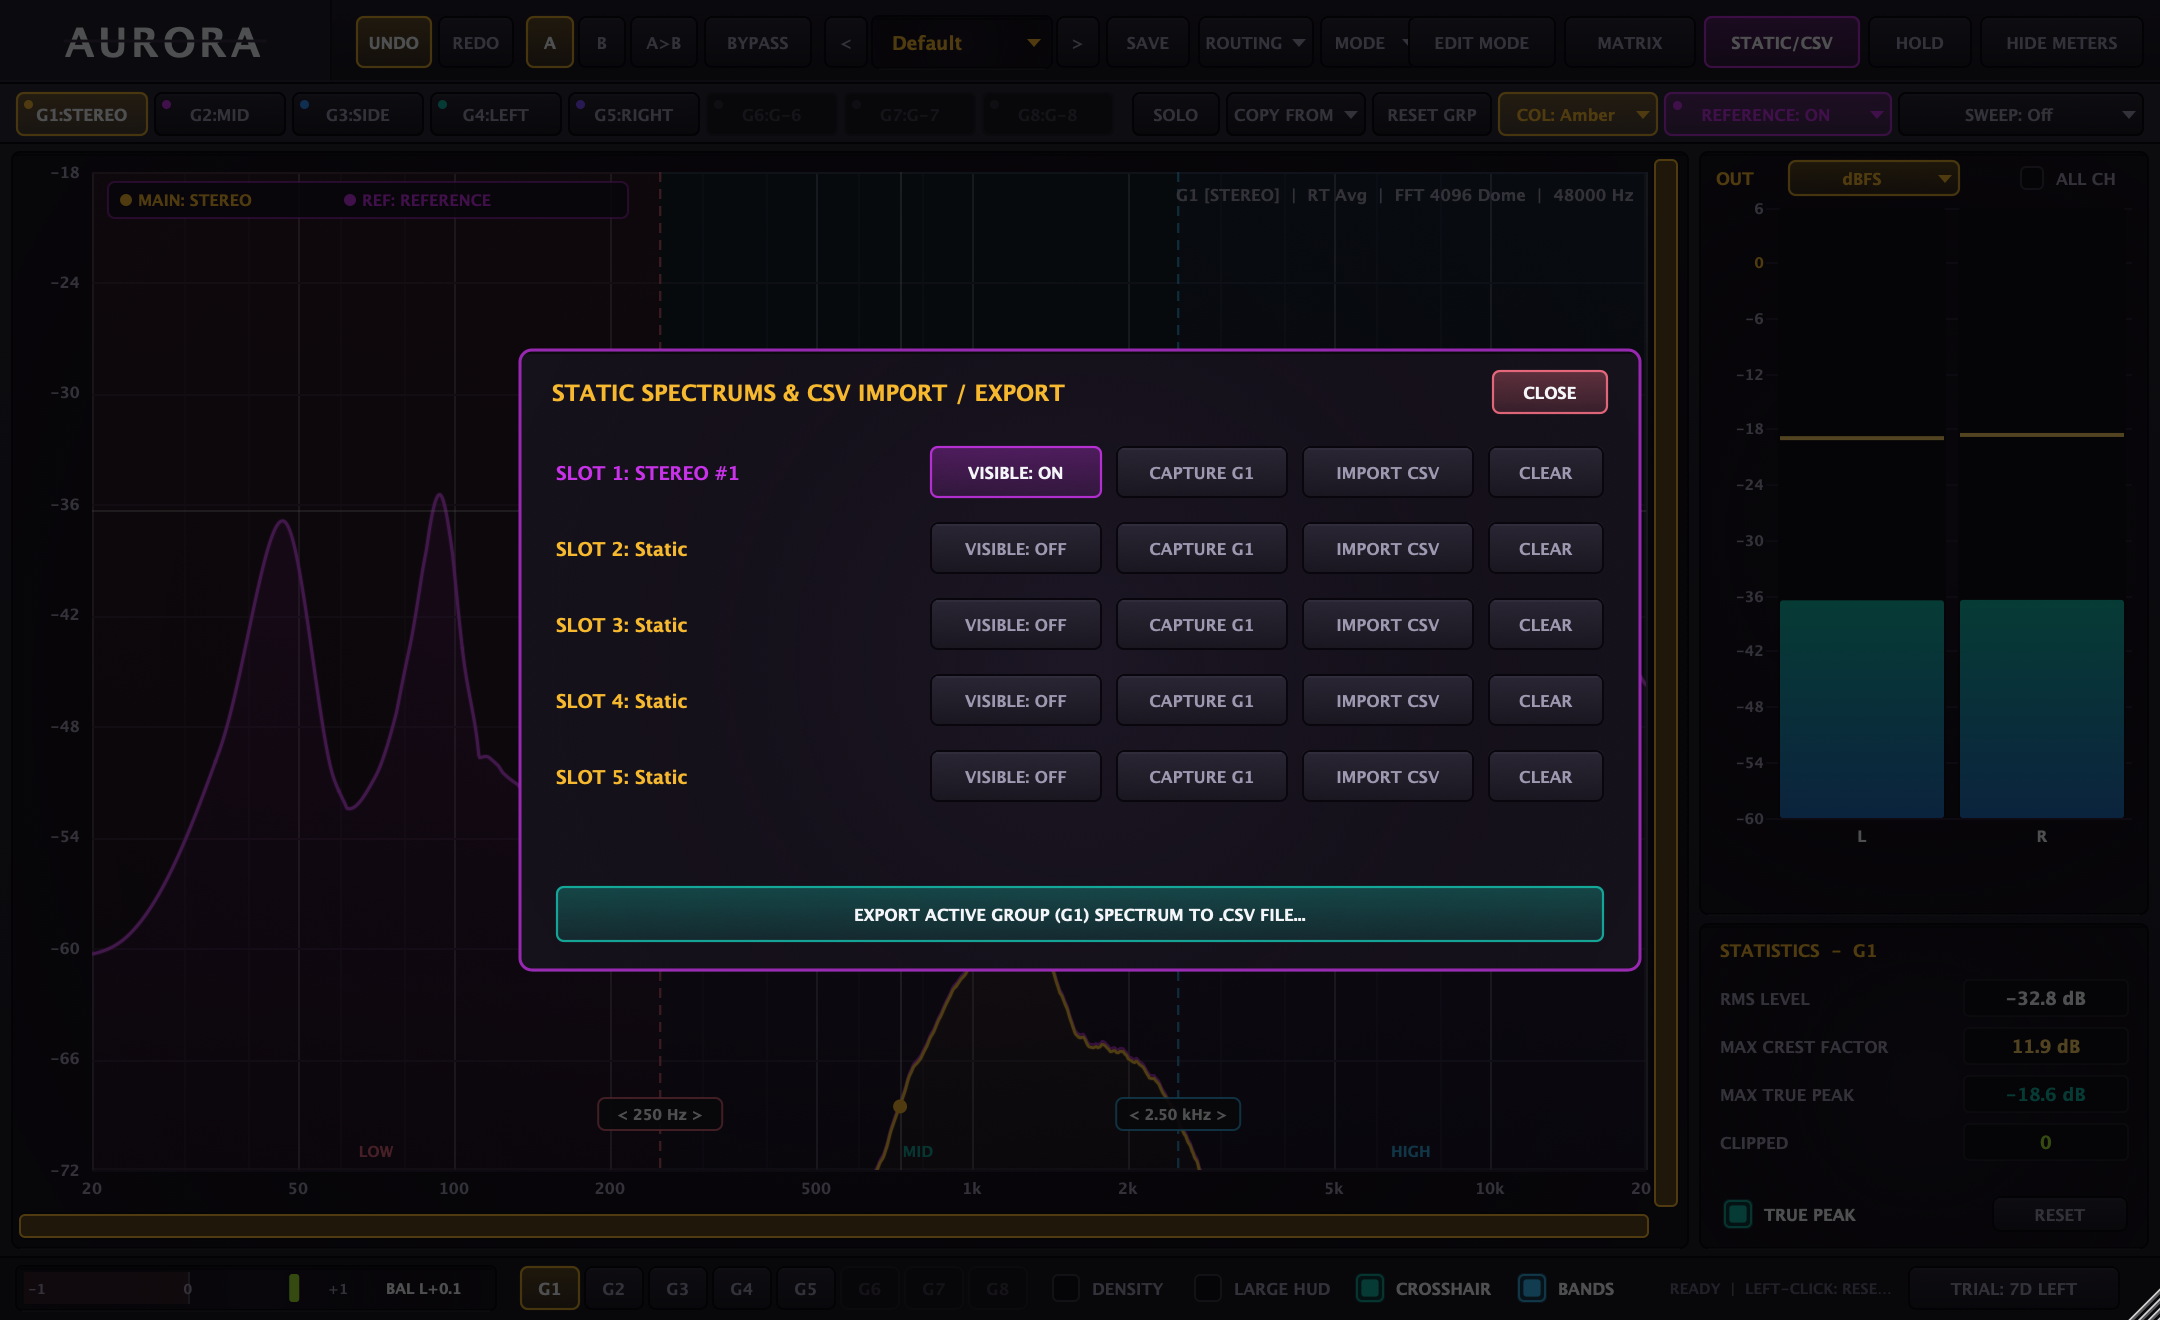Click the previous preset arrow button
This screenshot has width=2160, height=1320.
point(846,43)
